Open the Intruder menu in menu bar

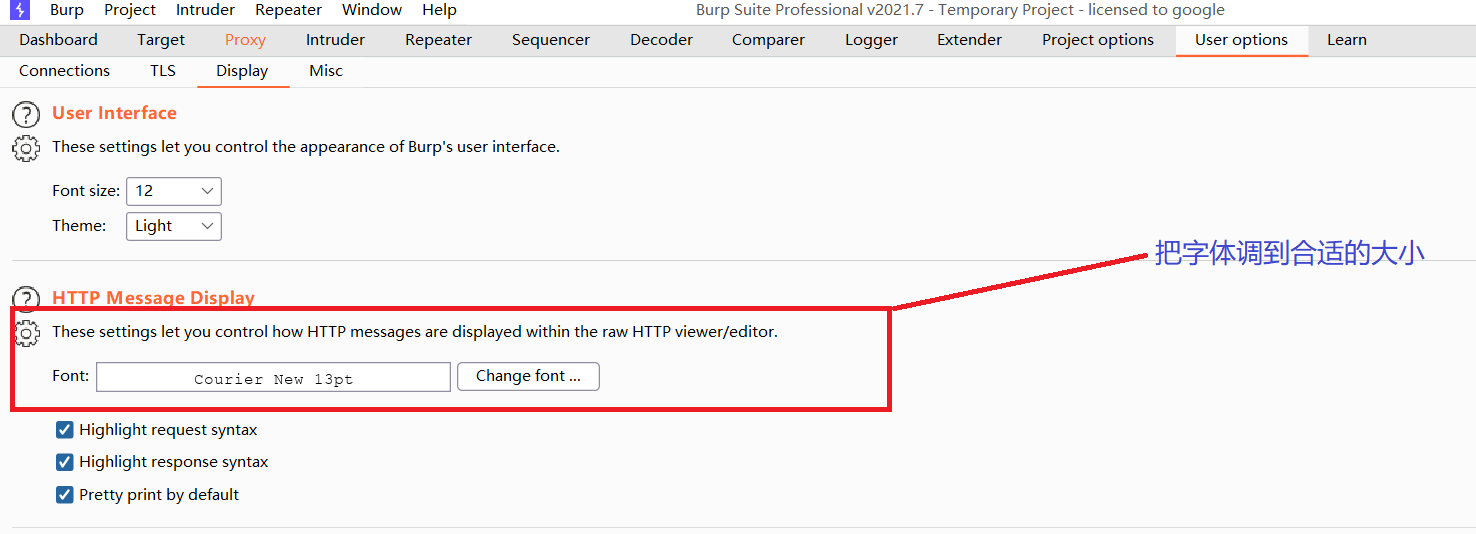(205, 10)
